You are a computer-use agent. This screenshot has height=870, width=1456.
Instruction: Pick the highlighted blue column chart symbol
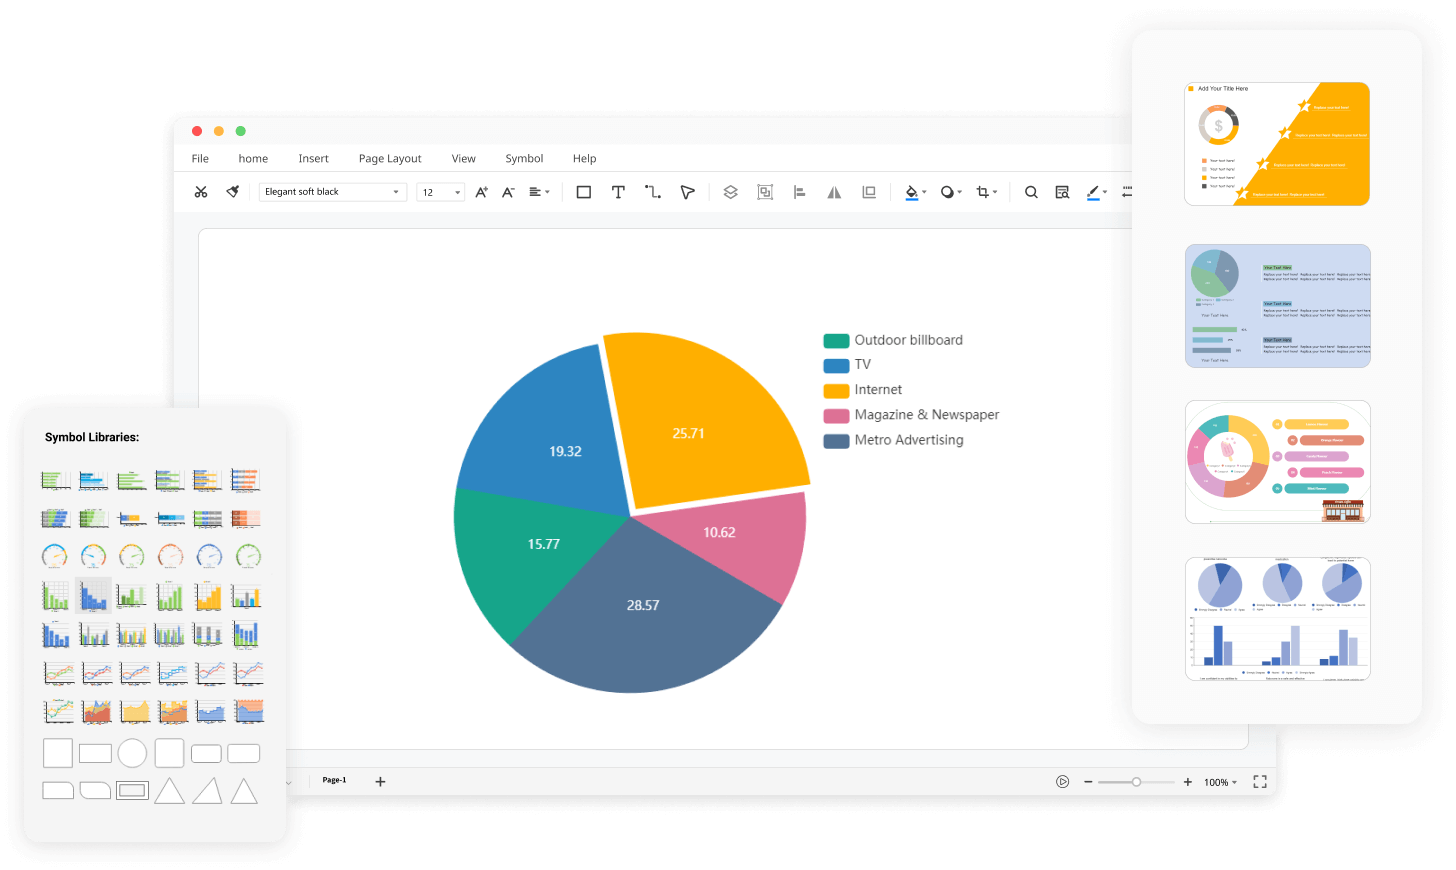93,595
